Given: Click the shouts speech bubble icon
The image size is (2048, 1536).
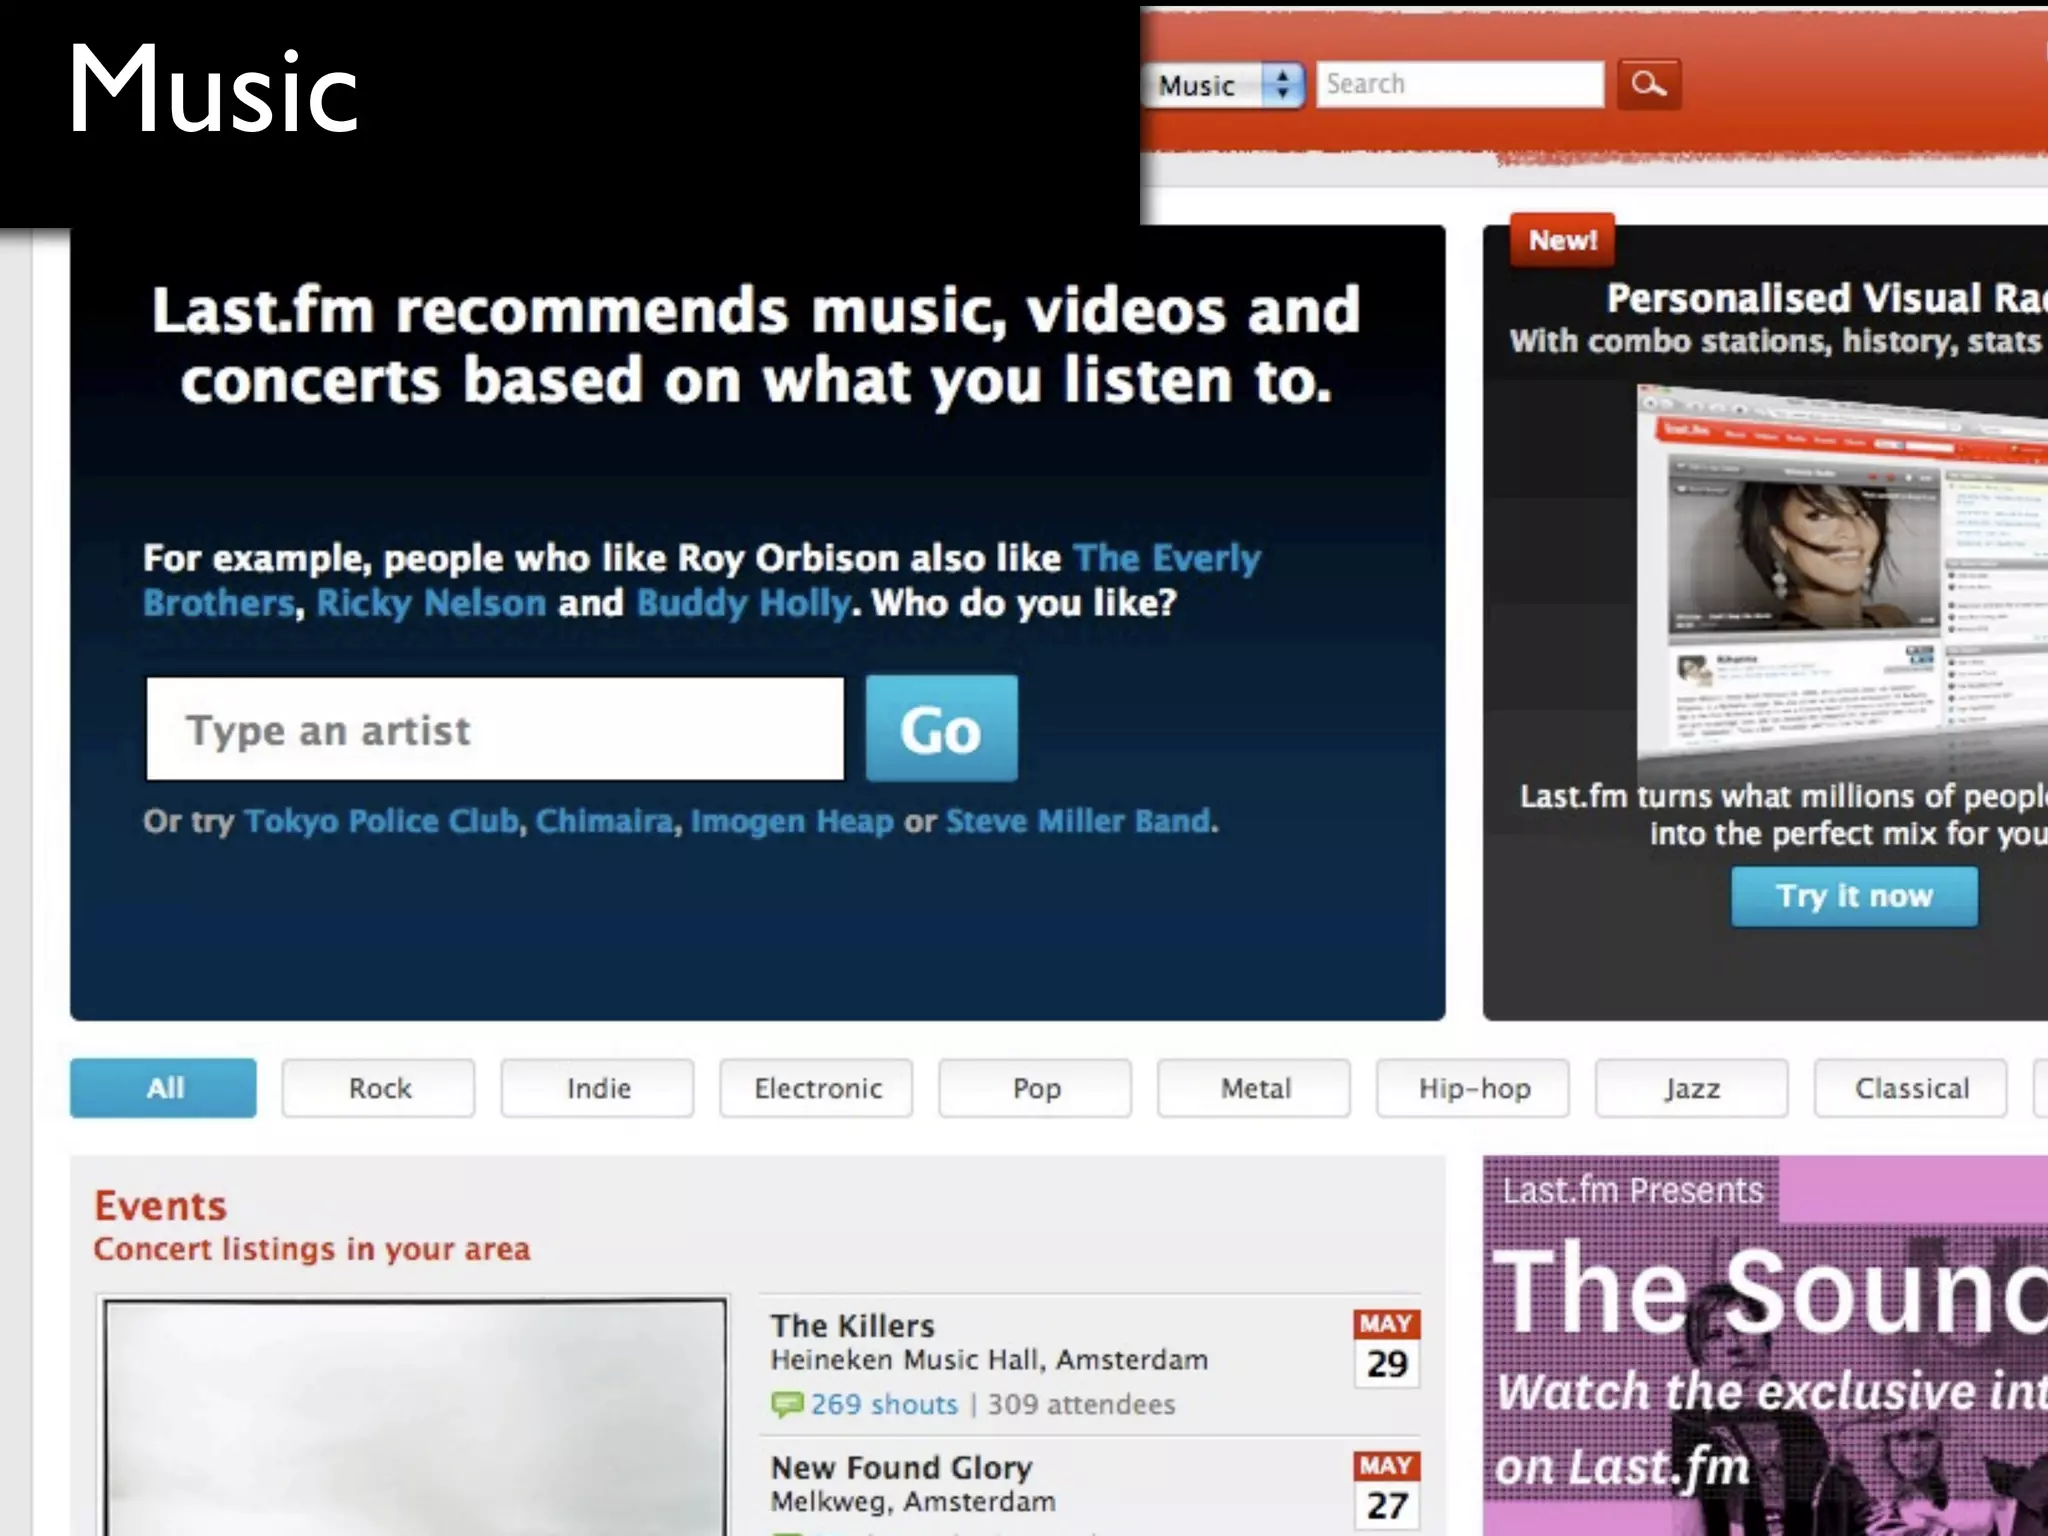Looking at the screenshot, I should coord(787,1405).
